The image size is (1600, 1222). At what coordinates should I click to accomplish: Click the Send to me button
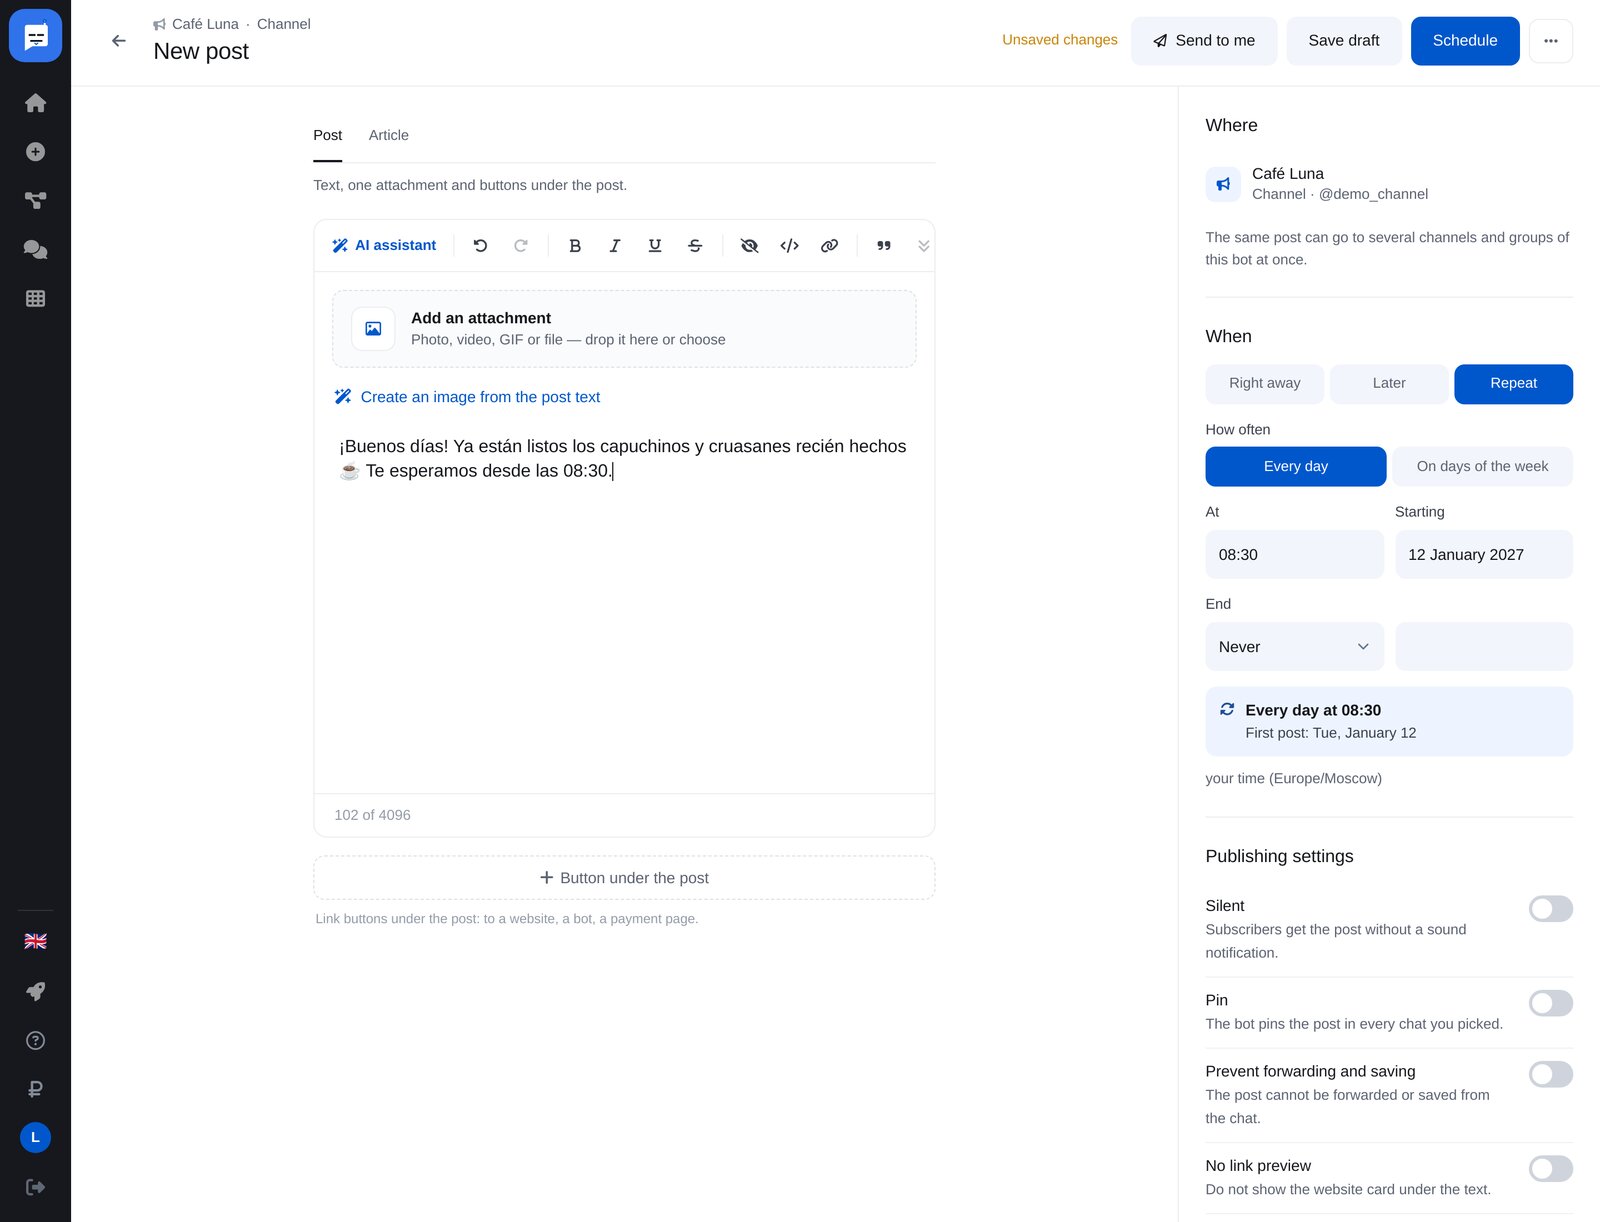tap(1204, 41)
